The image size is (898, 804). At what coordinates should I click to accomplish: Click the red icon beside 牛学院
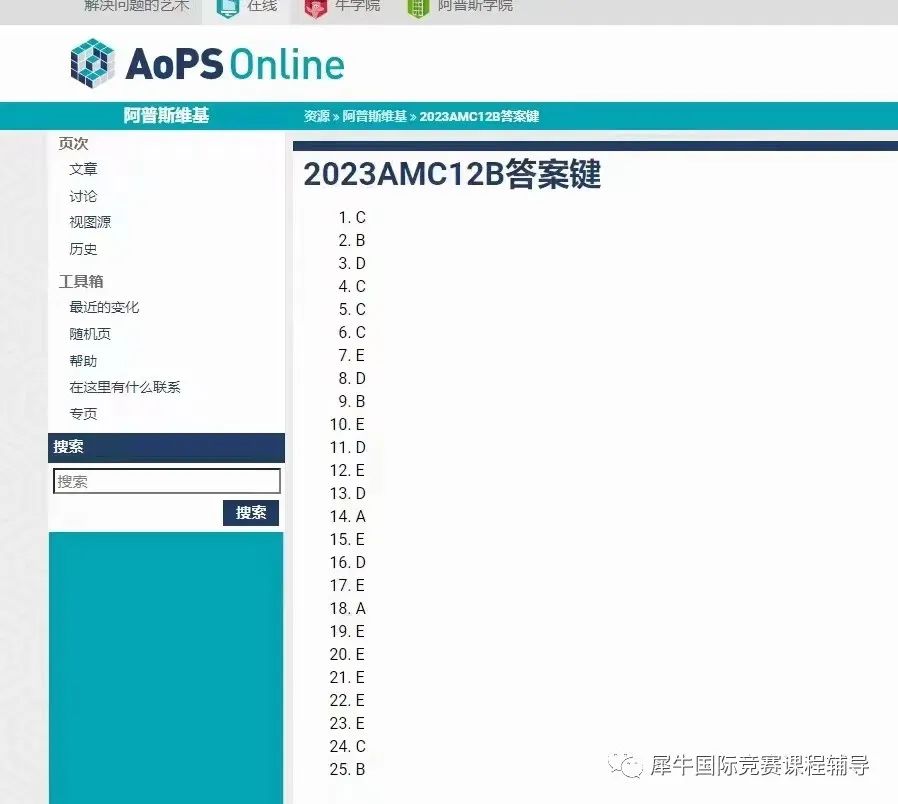pos(316,7)
